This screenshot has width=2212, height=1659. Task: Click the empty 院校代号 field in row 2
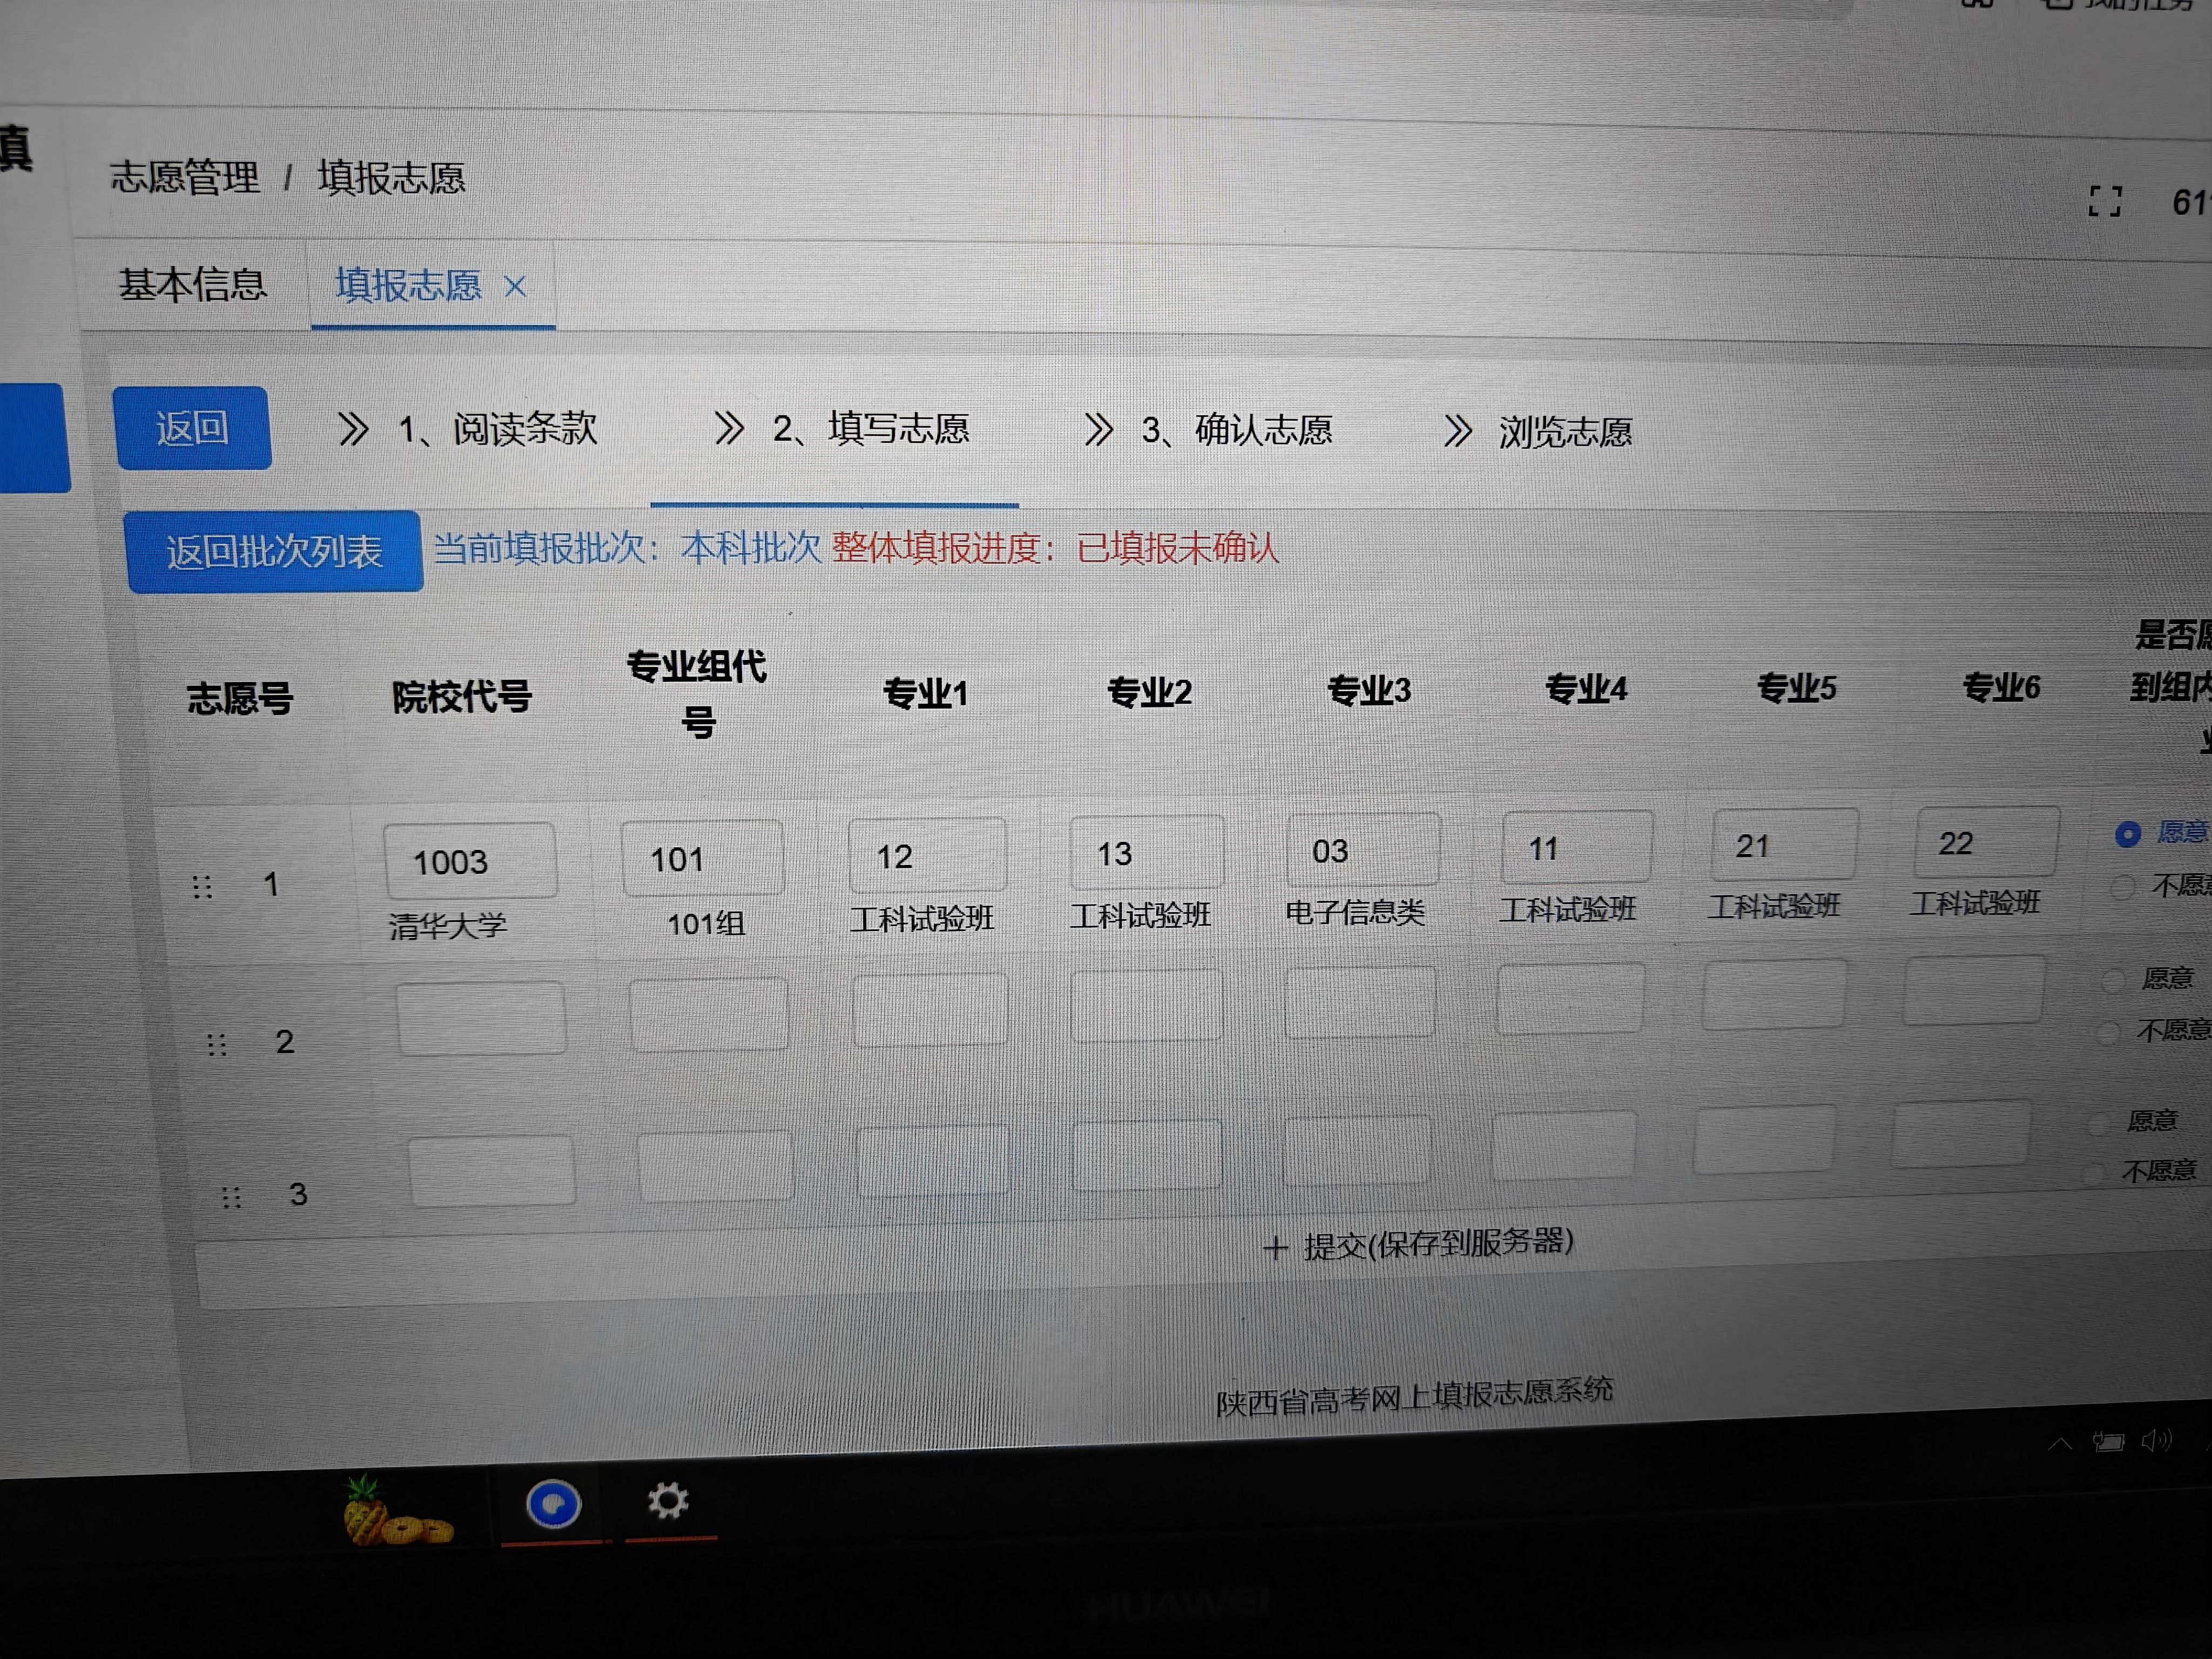481,1019
